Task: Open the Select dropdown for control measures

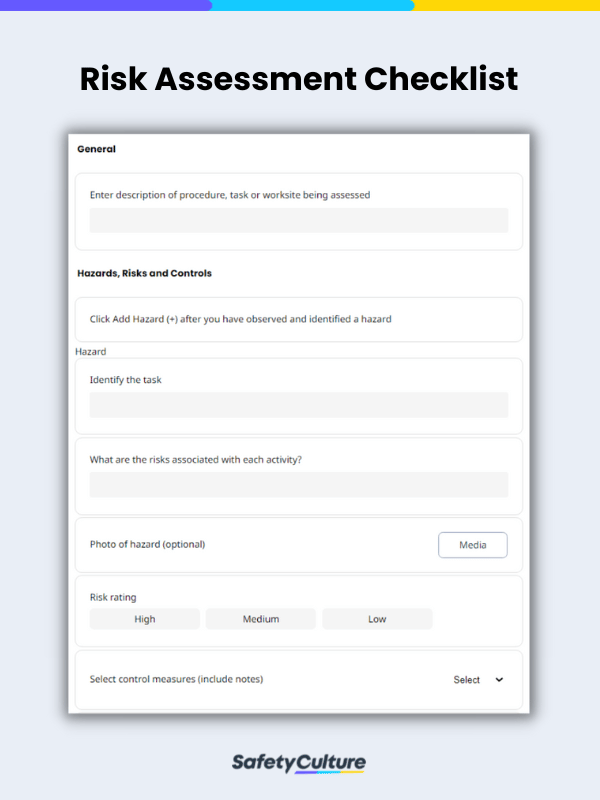Action: (466, 679)
